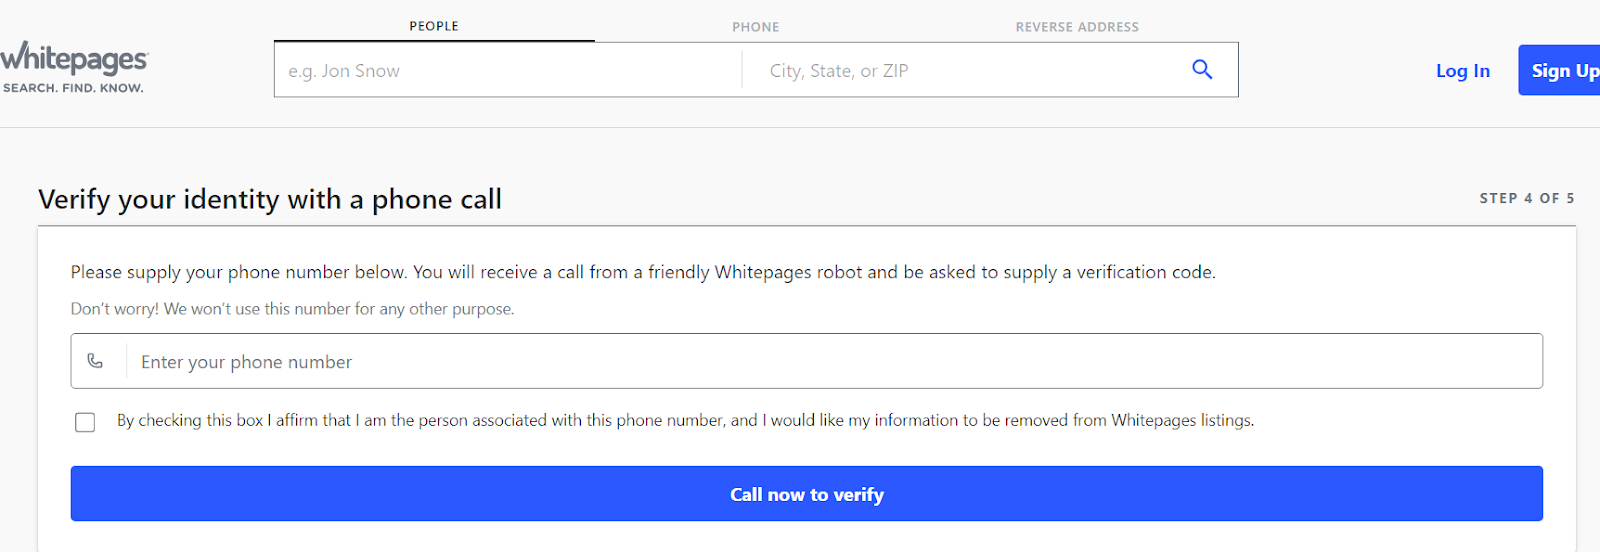
Task: Switch to the Phone search tab
Action: (x=756, y=27)
